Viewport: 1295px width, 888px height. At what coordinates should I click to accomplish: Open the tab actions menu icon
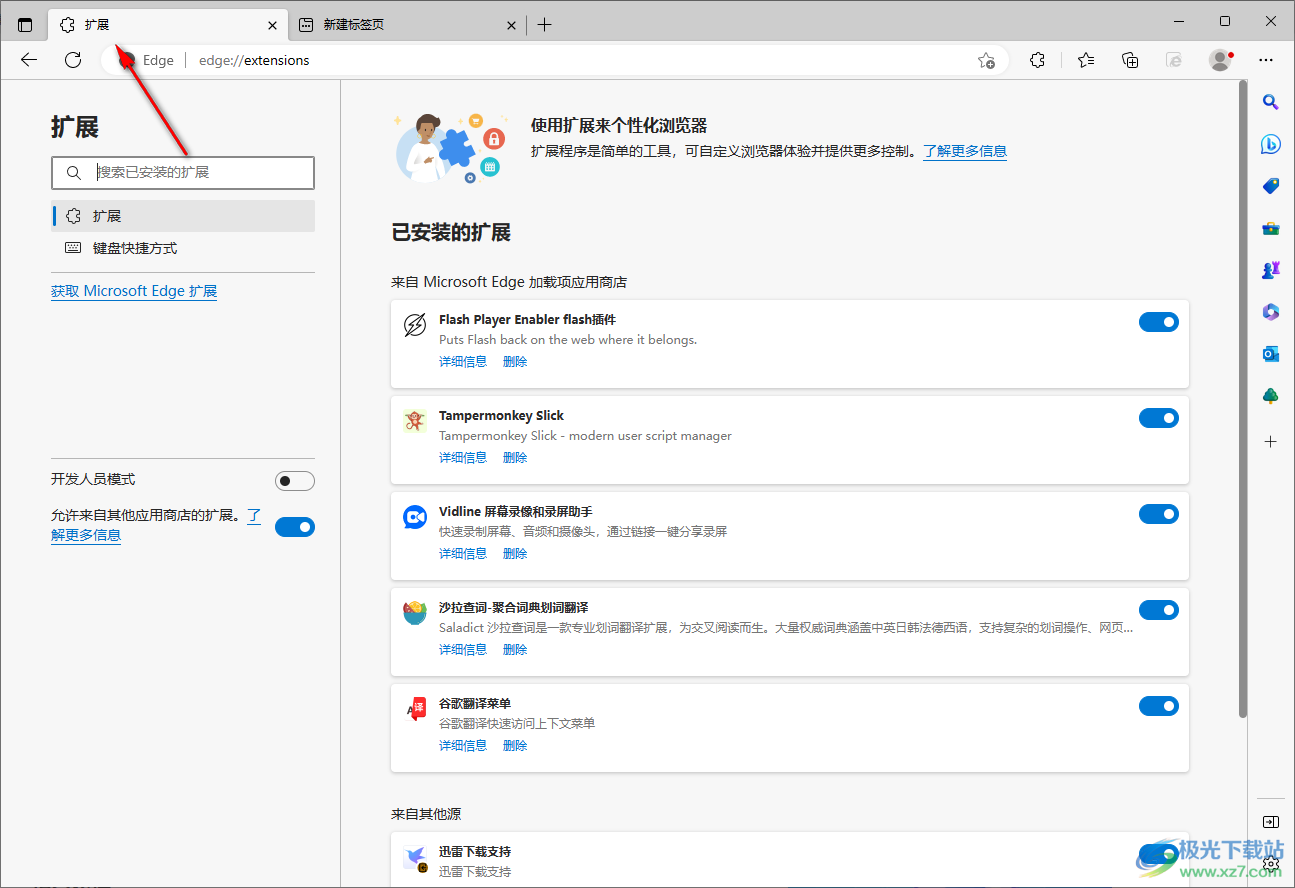(25, 24)
